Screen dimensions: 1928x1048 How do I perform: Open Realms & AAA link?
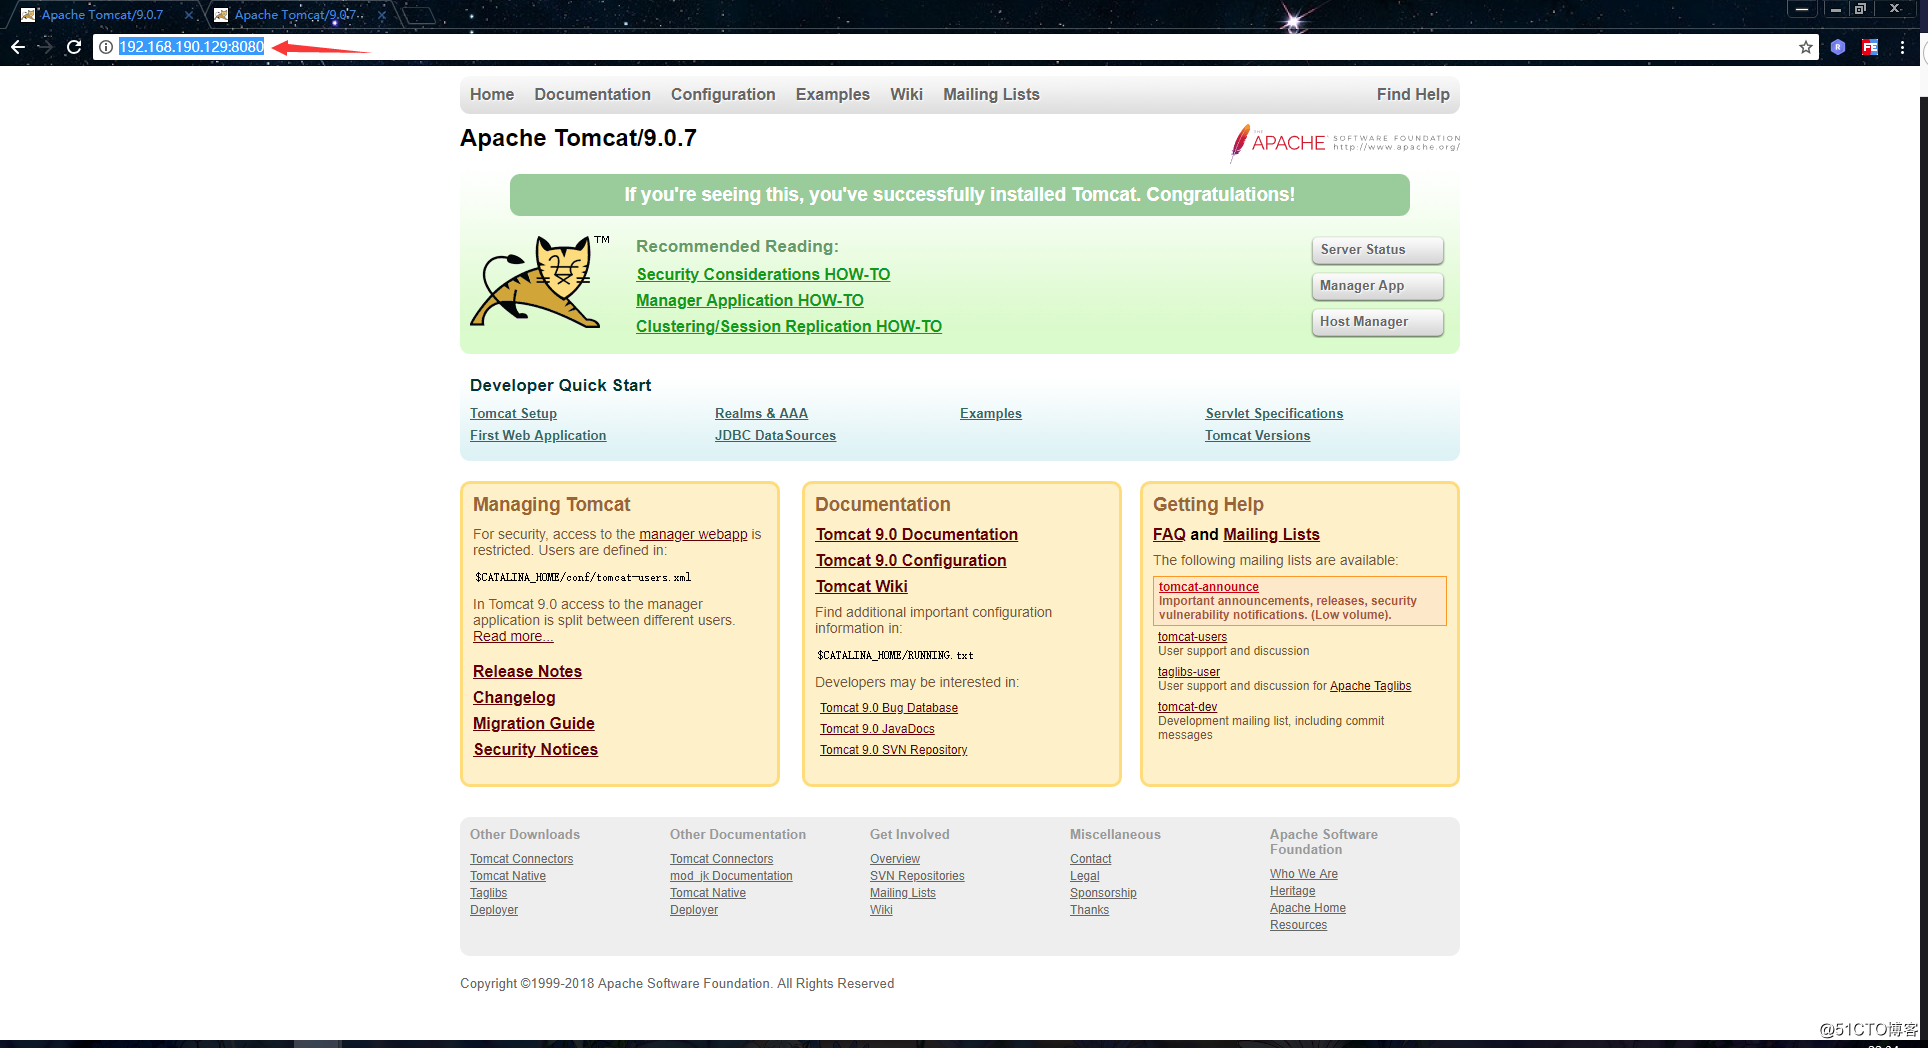click(x=761, y=413)
